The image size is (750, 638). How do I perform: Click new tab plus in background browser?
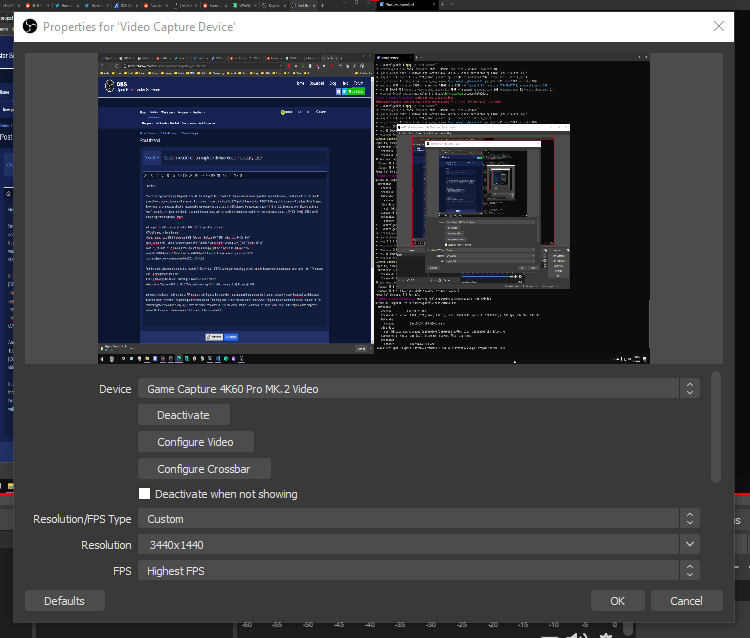point(322,5)
